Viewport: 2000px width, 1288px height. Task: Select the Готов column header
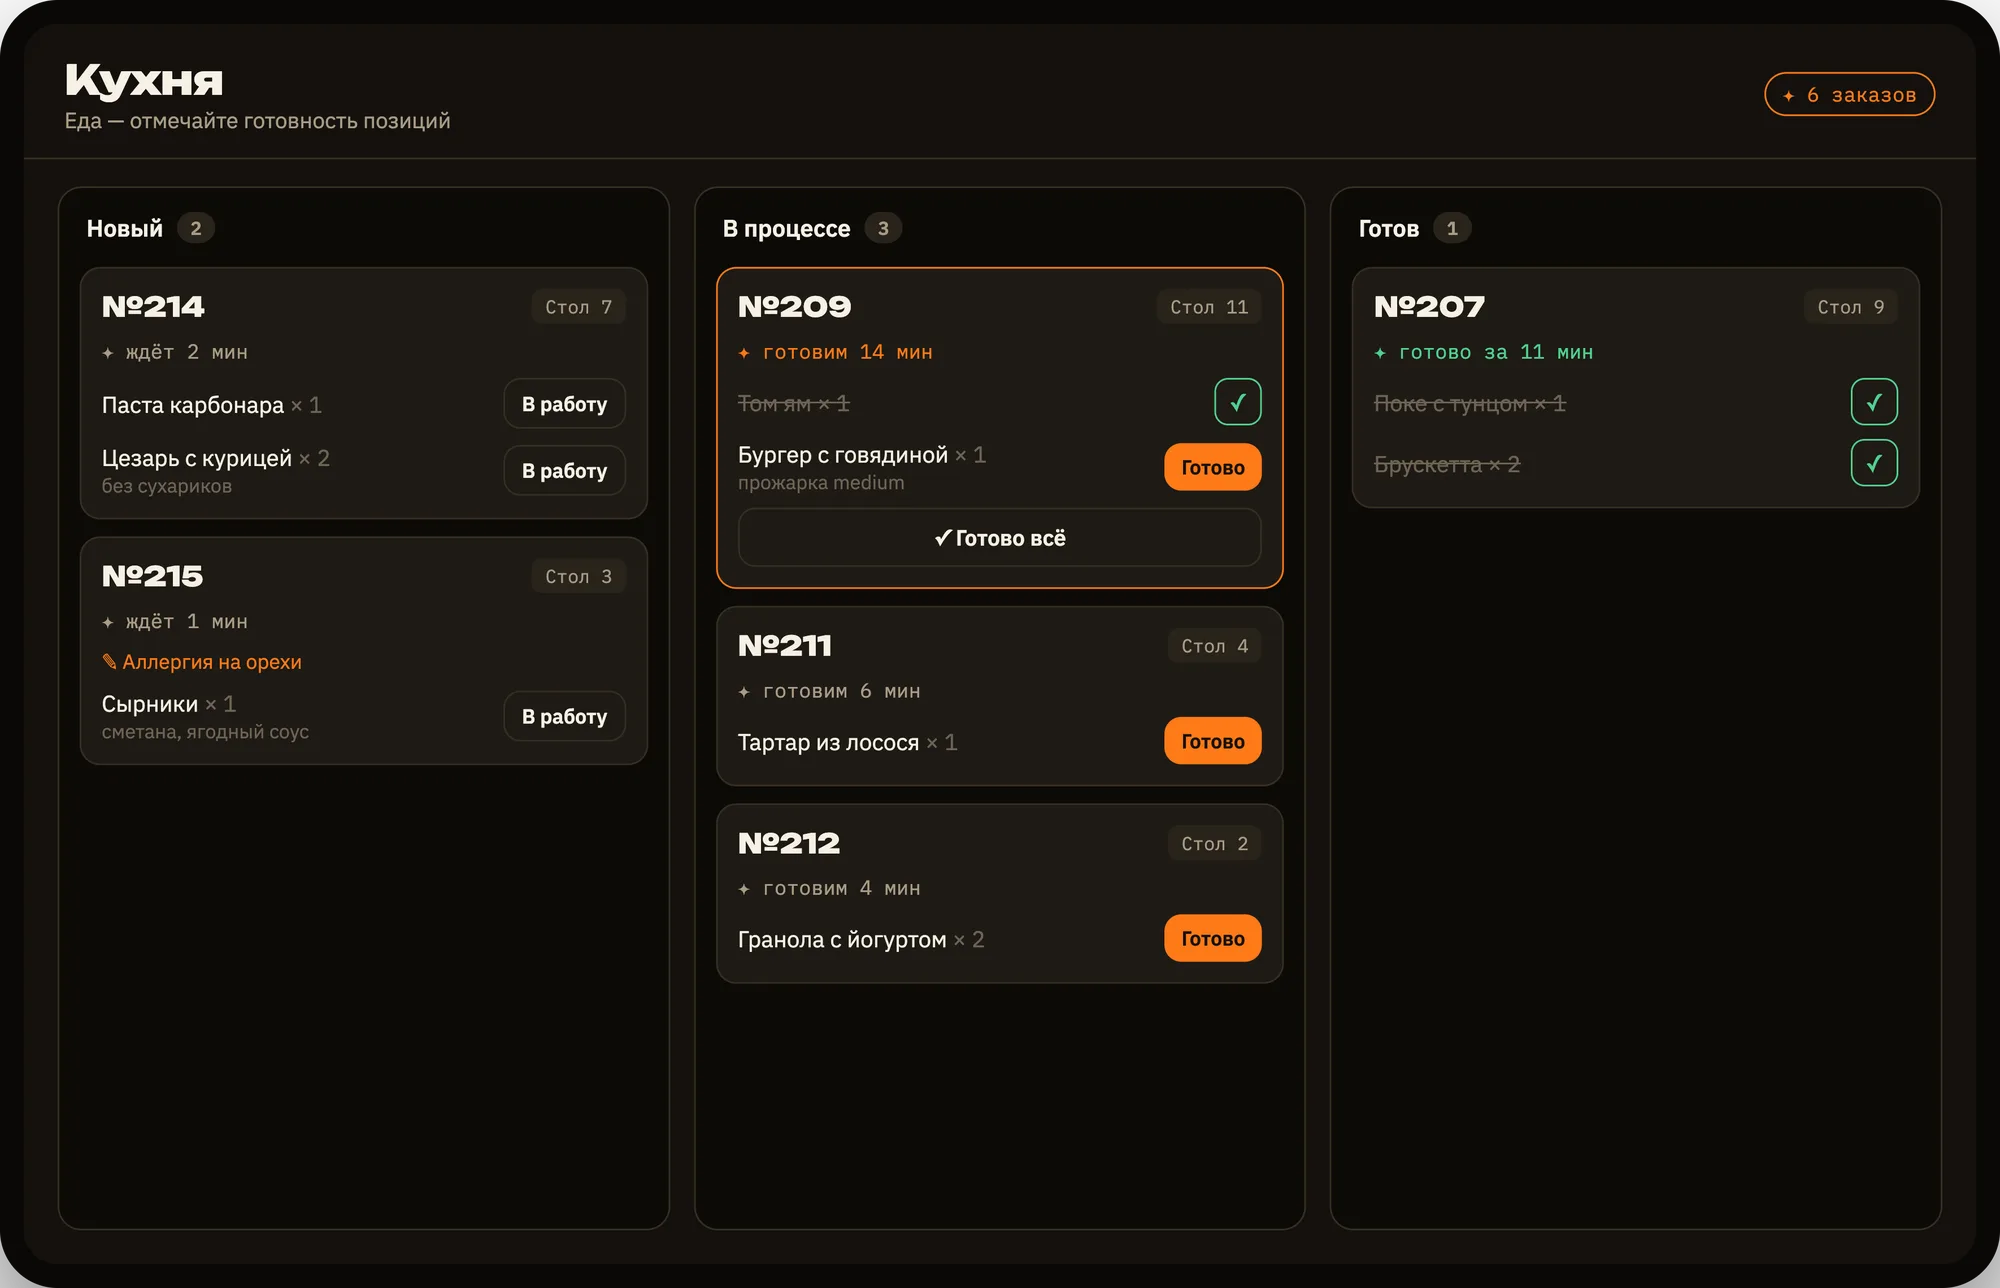coord(1388,229)
